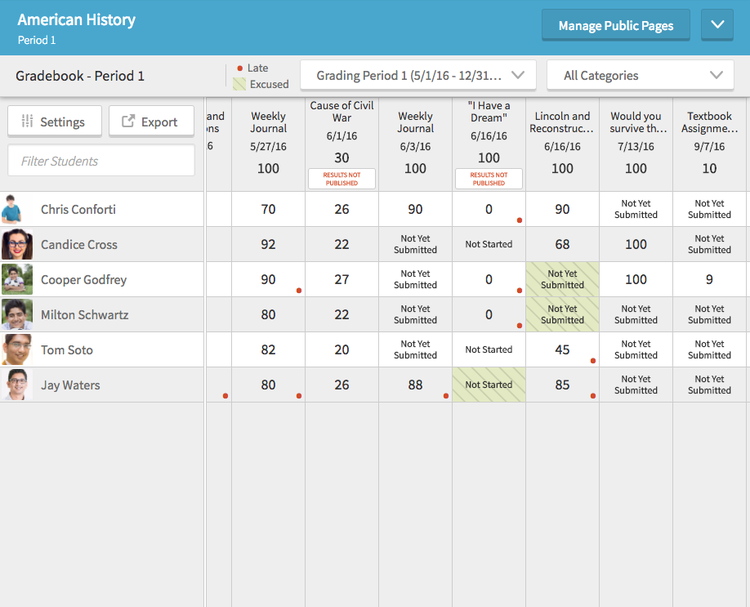
Task: Select student name Milton Schwartz
Action: click(x=85, y=315)
